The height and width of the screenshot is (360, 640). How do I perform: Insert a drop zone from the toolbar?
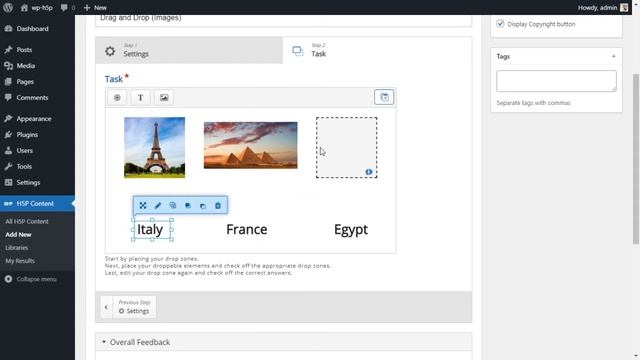[x=117, y=98]
